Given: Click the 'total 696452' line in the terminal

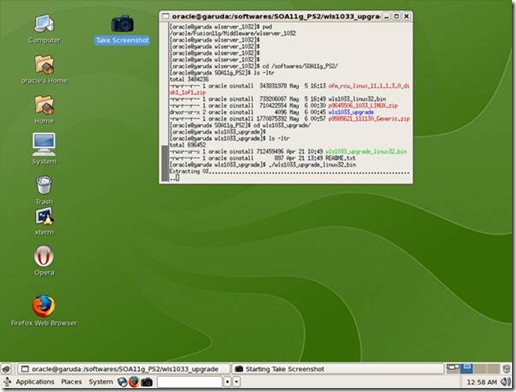Looking at the screenshot, I should (x=188, y=145).
